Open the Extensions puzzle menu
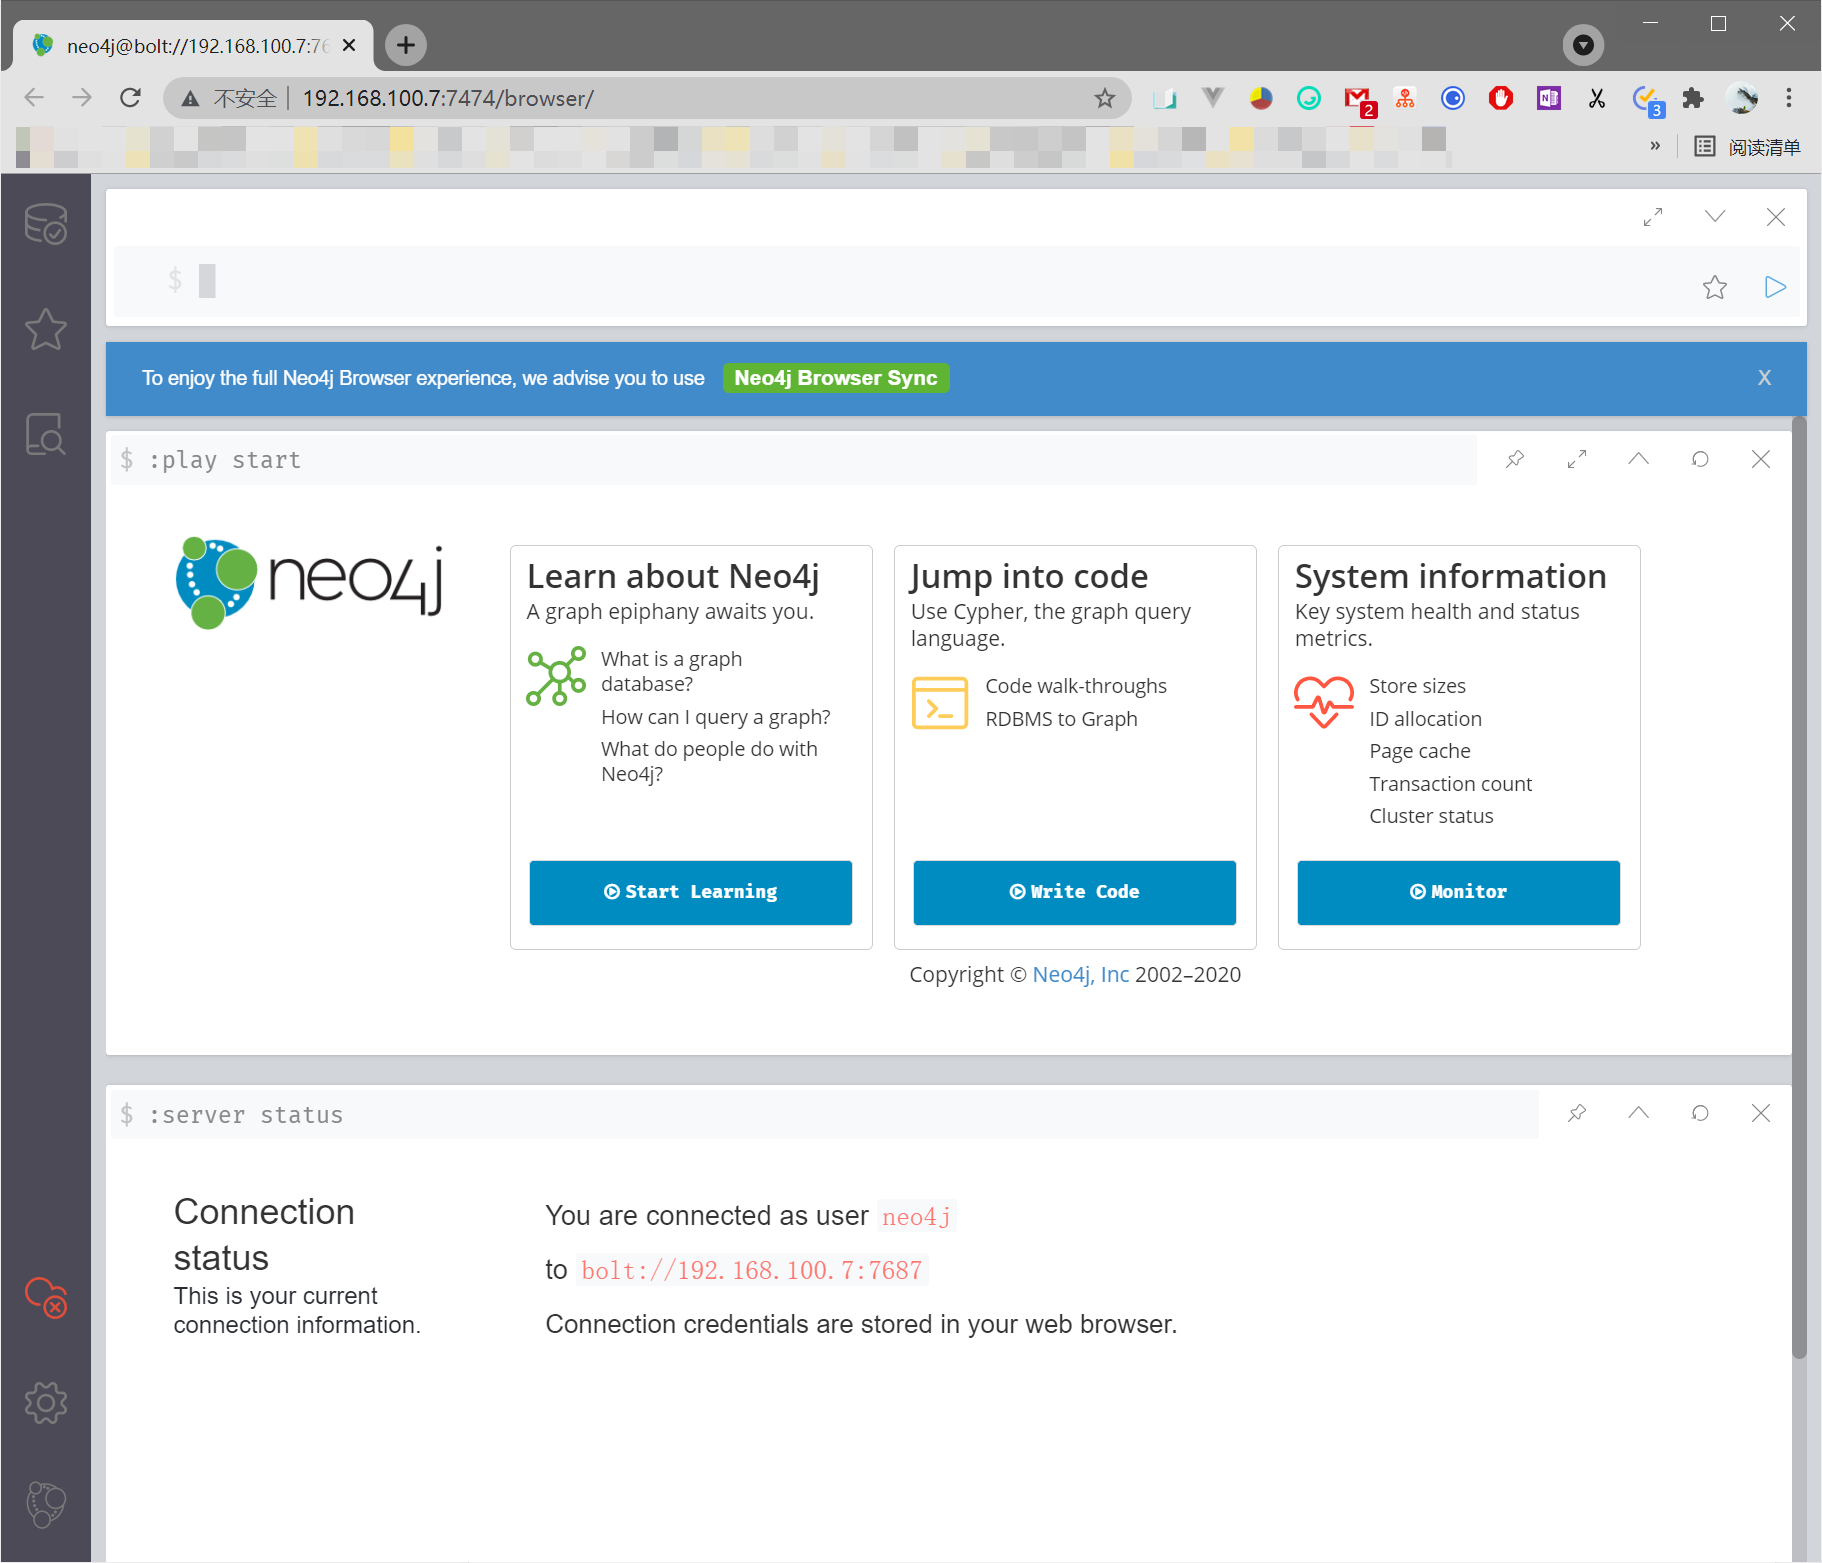Viewport: 1822px width, 1563px height. coord(1693,98)
